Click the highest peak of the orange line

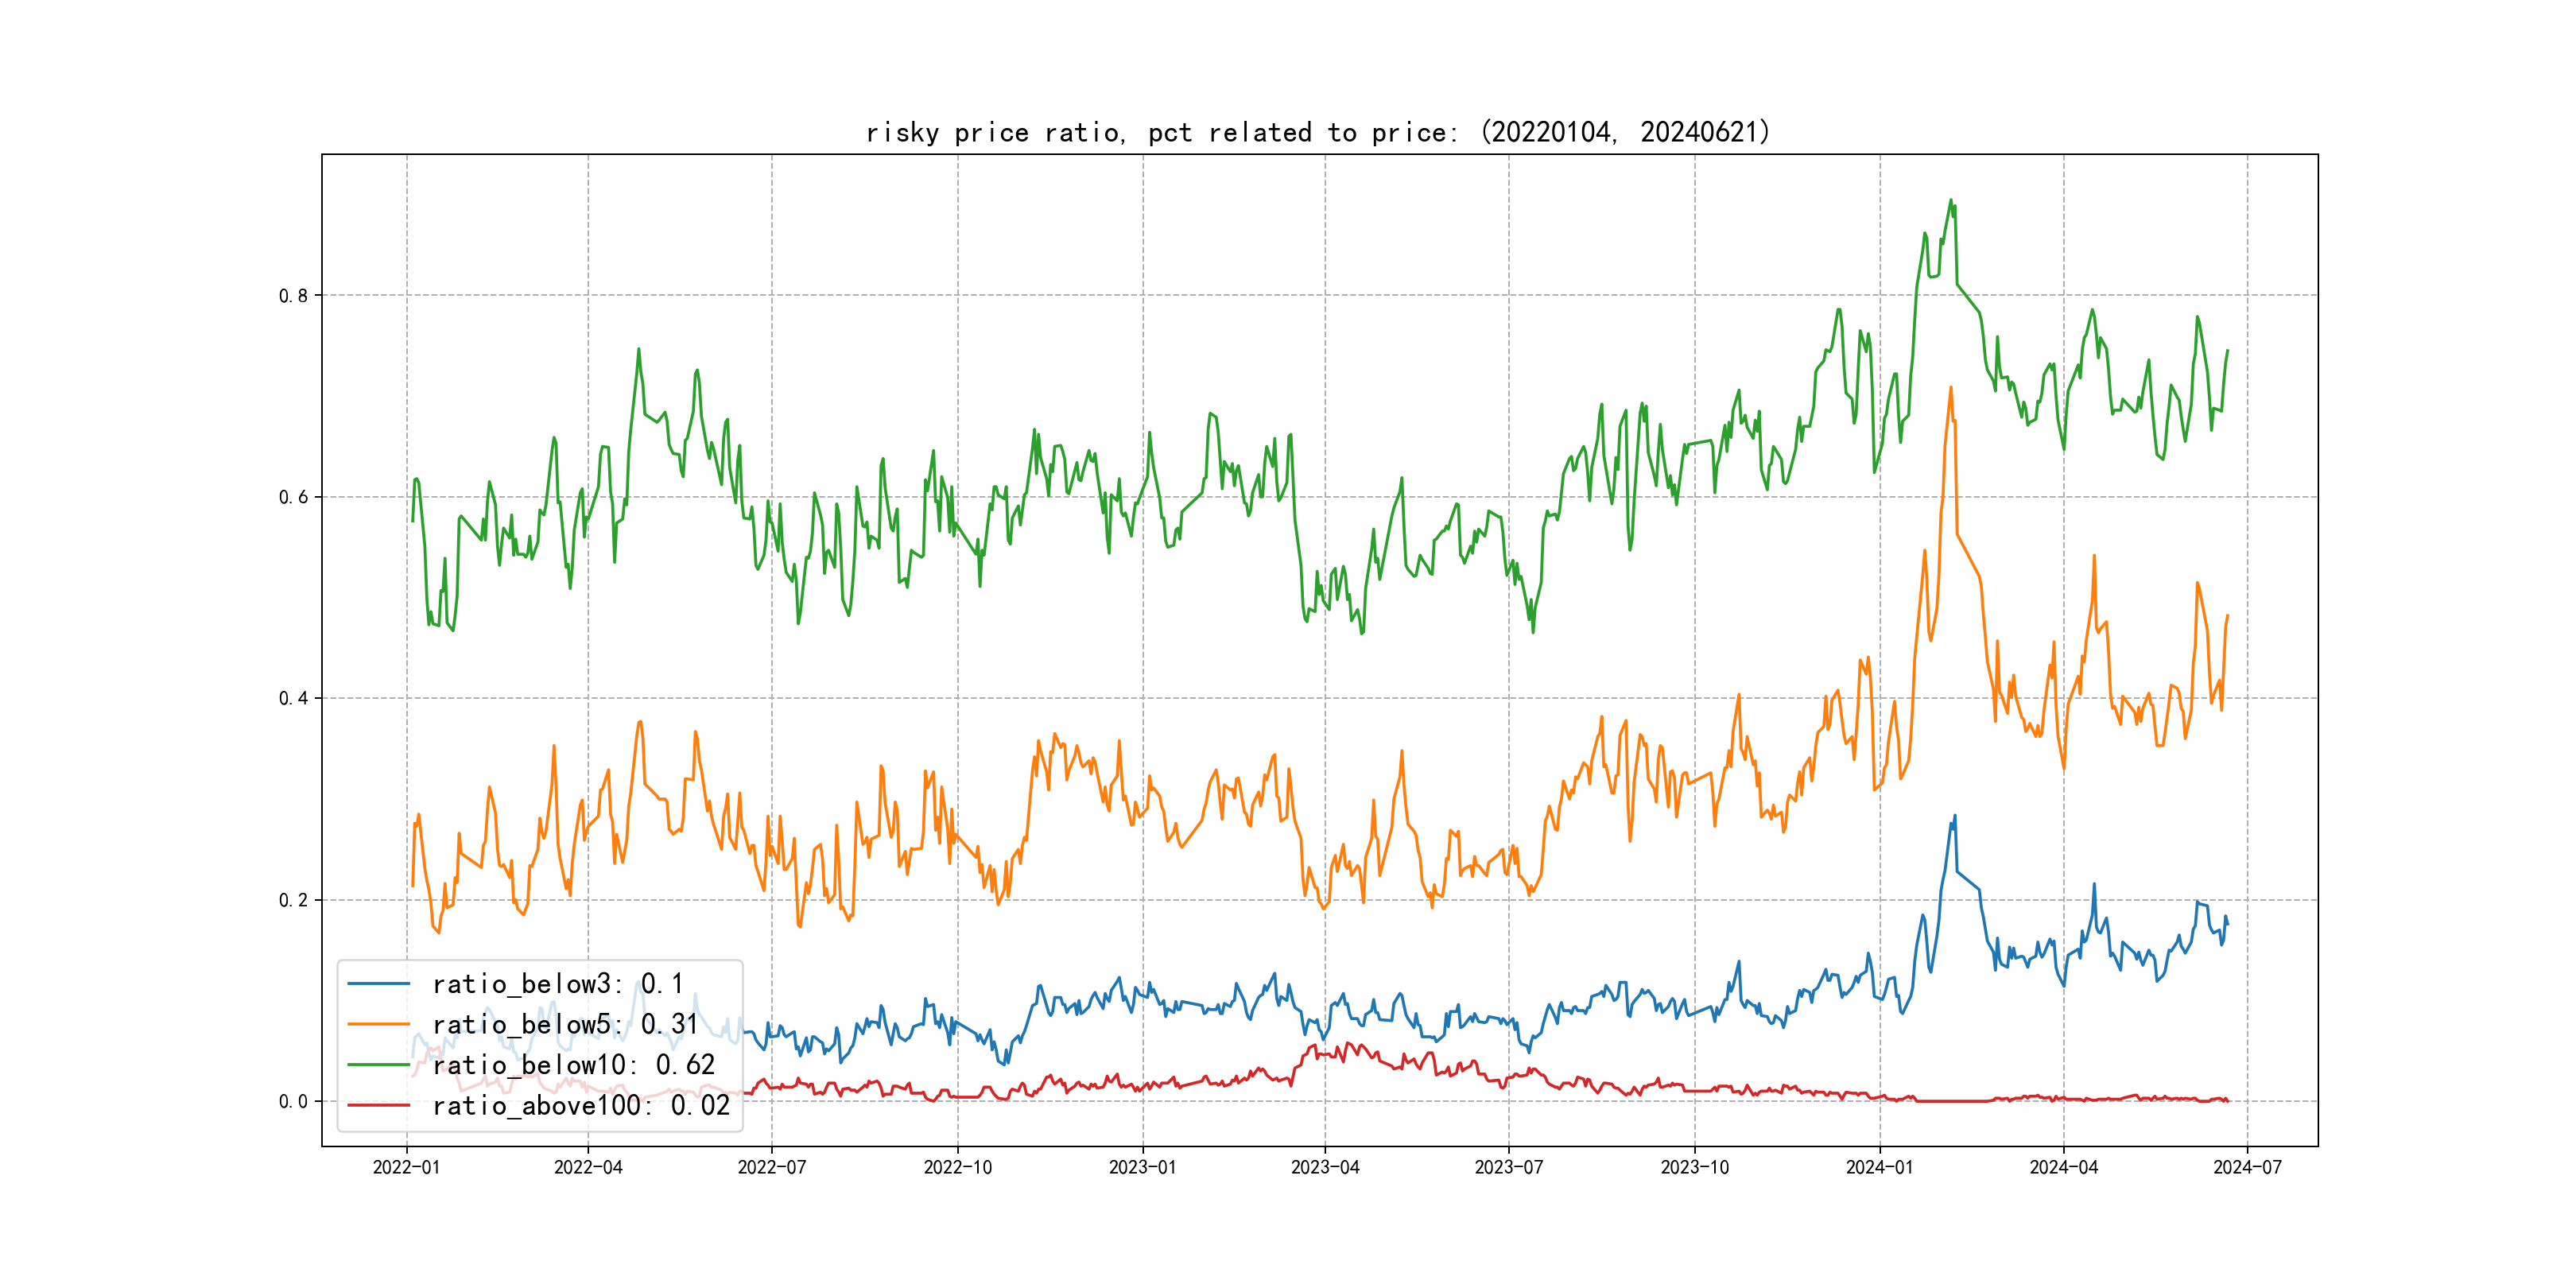(x=1951, y=387)
